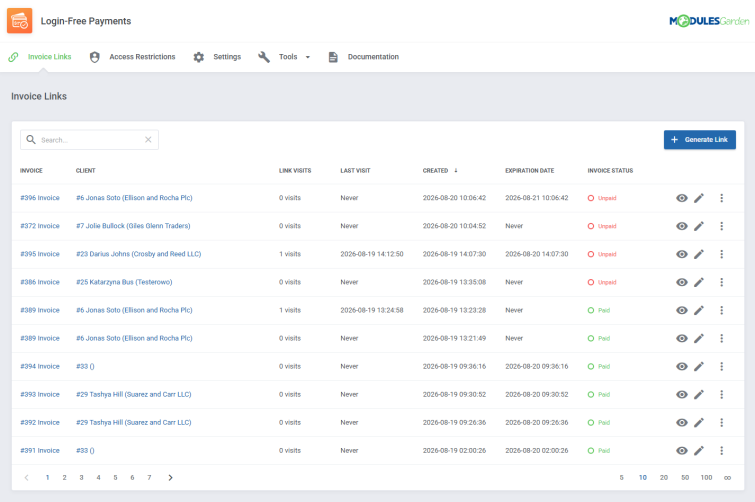Go to page 2 of results
The width and height of the screenshot is (755, 502).
64,477
